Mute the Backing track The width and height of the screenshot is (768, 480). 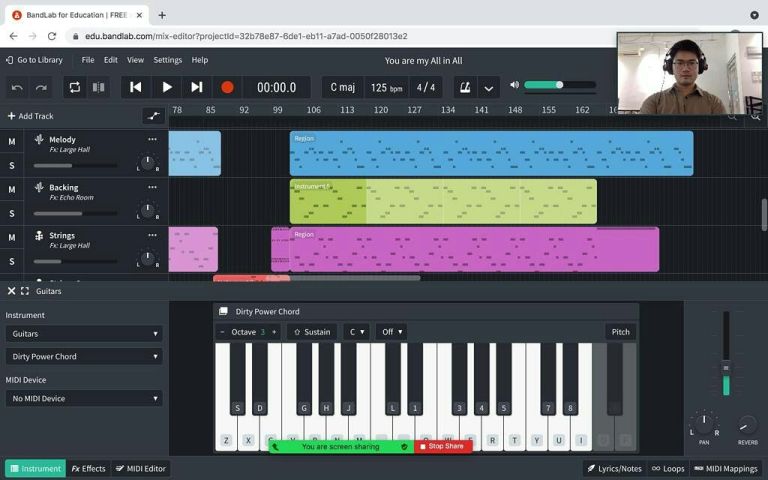[12, 190]
